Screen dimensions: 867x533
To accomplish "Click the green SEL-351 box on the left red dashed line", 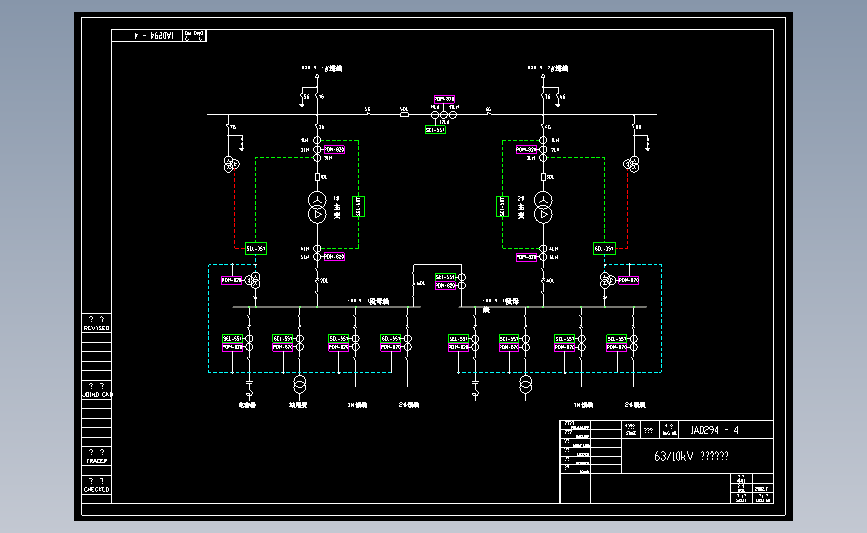I will 256,248.
